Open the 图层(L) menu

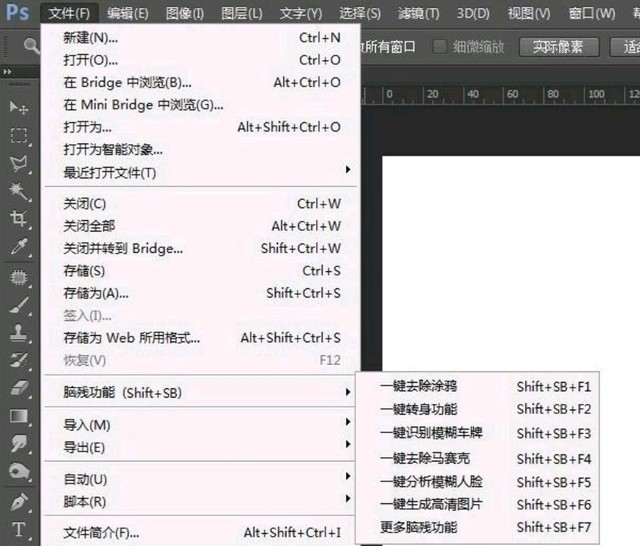pyautogui.click(x=242, y=14)
